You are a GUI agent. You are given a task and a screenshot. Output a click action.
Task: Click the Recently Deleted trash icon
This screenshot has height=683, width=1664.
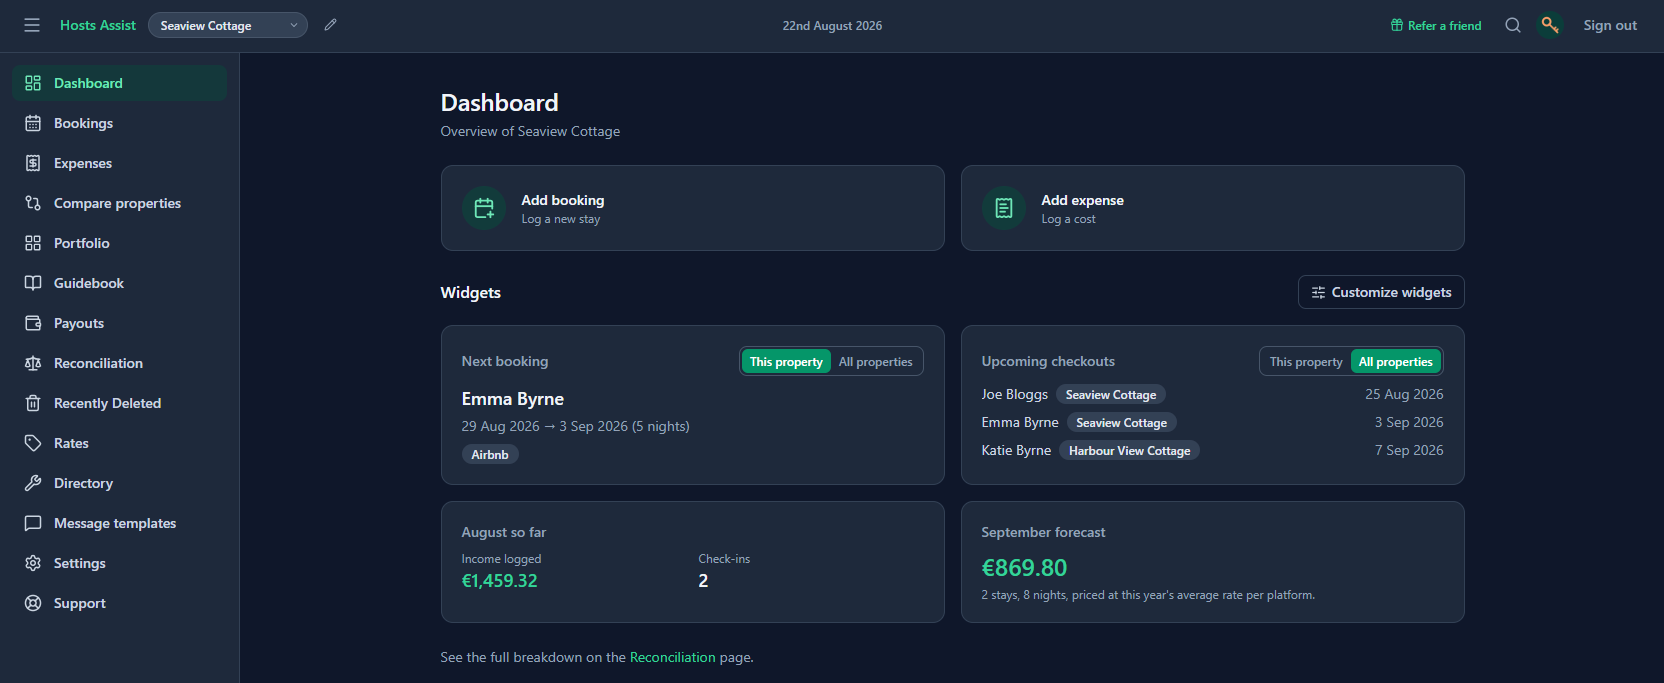(33, 403)
